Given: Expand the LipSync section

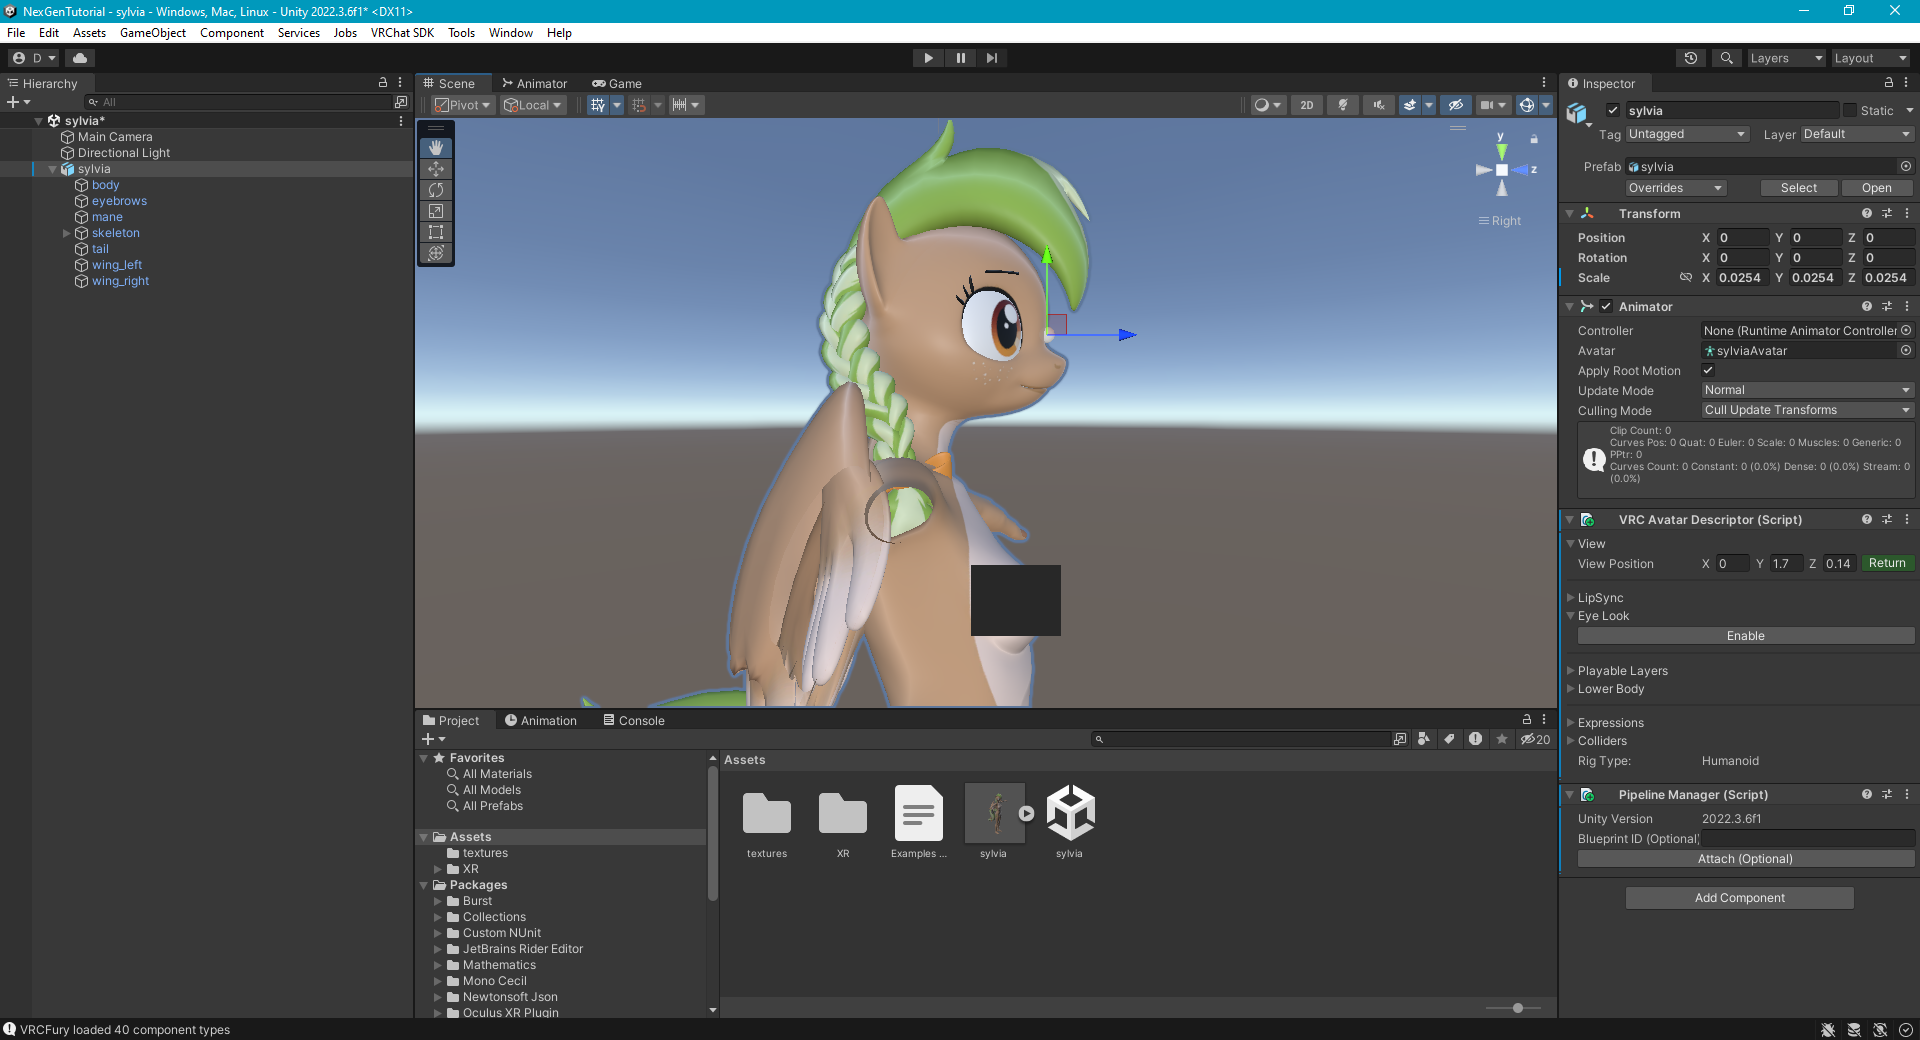Looking at the screenshot, I should tap(1570, 598).
